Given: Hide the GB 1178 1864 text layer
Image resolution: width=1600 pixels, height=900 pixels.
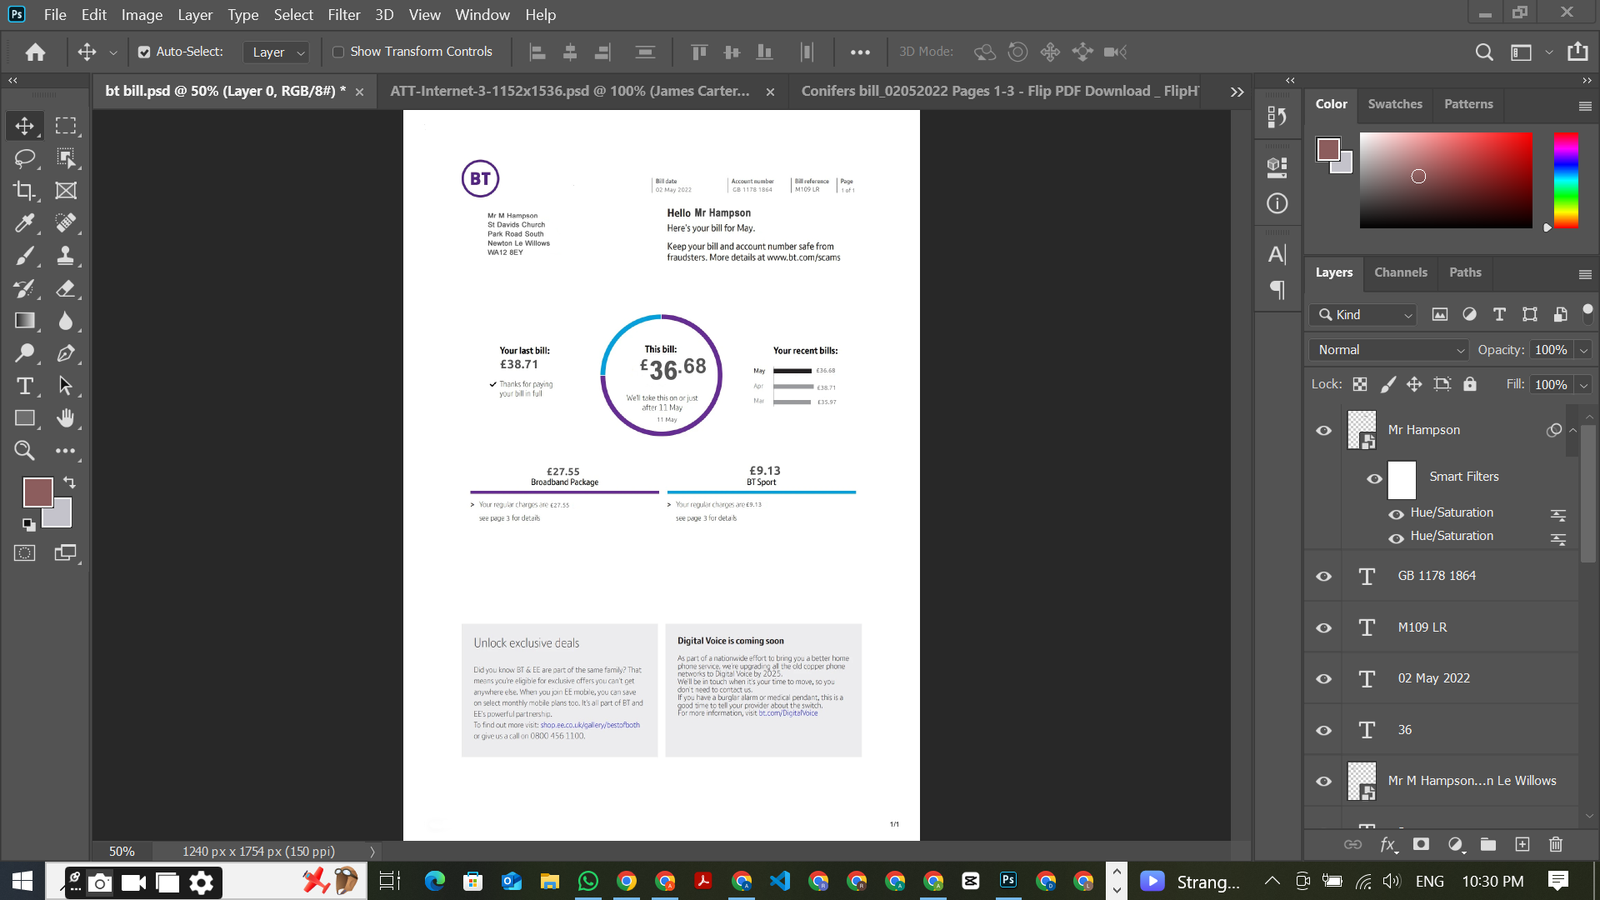Looking at the screenshot, I should tap(1324, 576).
